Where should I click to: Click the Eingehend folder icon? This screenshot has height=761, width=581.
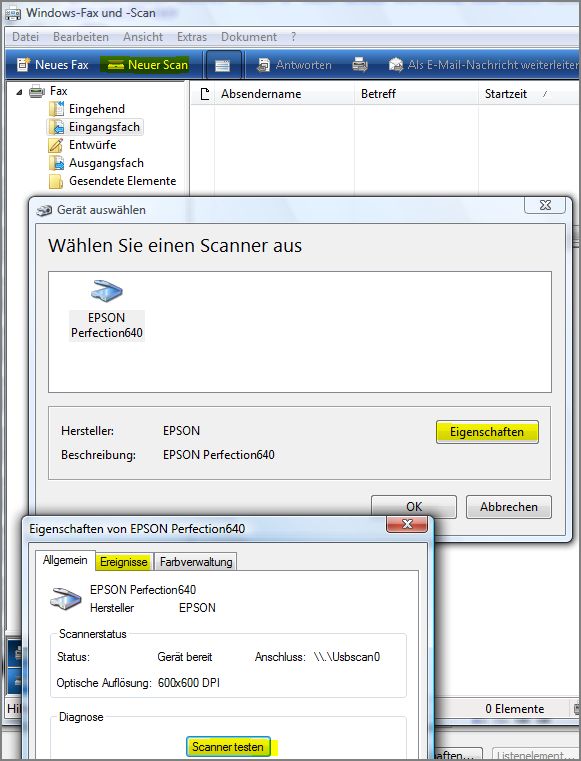coord(56,109)
